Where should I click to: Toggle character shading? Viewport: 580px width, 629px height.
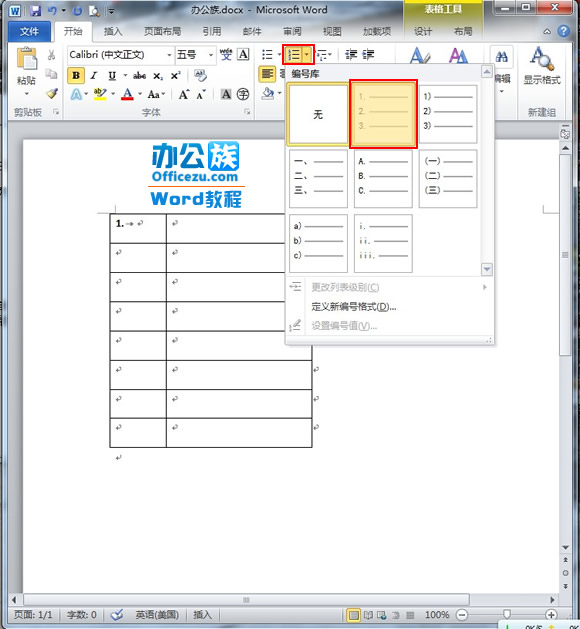pos(226,95)
